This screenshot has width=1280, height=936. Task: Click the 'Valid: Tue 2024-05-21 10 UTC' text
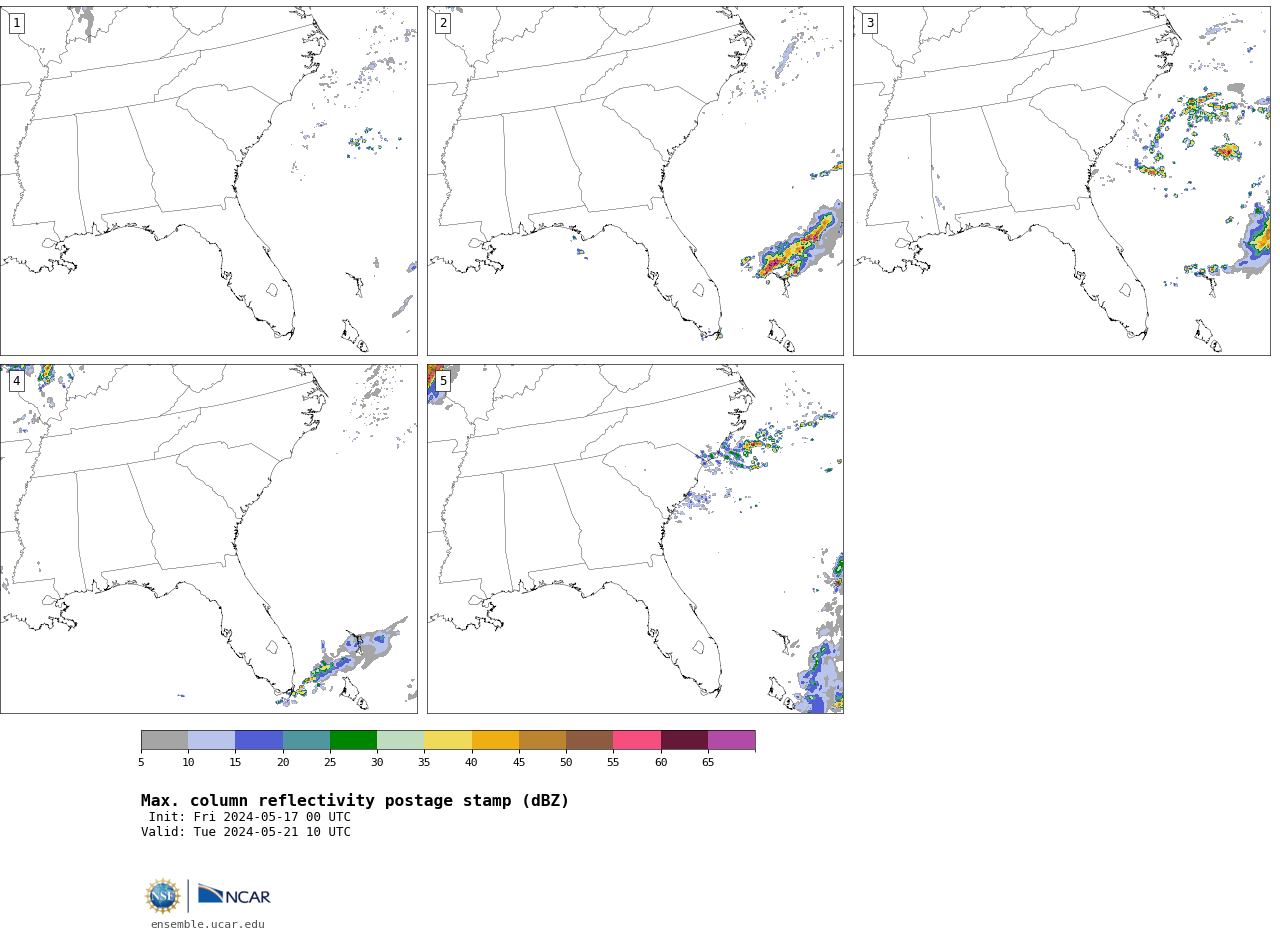point(246,832)
